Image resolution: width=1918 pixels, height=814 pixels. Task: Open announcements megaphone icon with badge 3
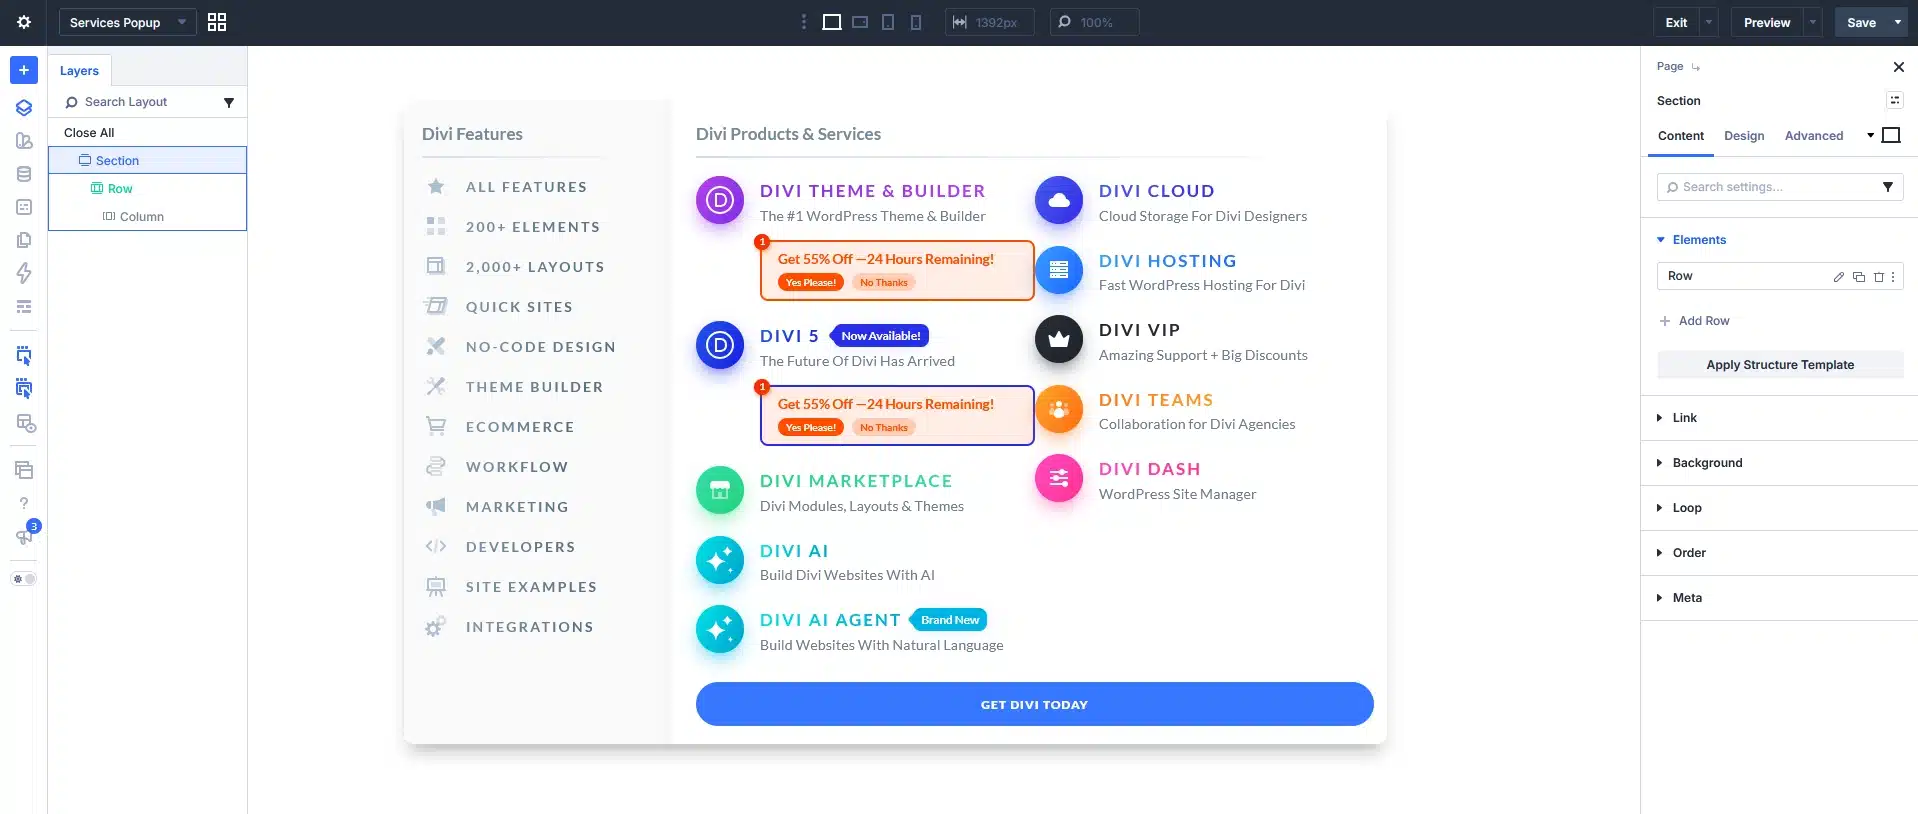click(x=24, y=536)
